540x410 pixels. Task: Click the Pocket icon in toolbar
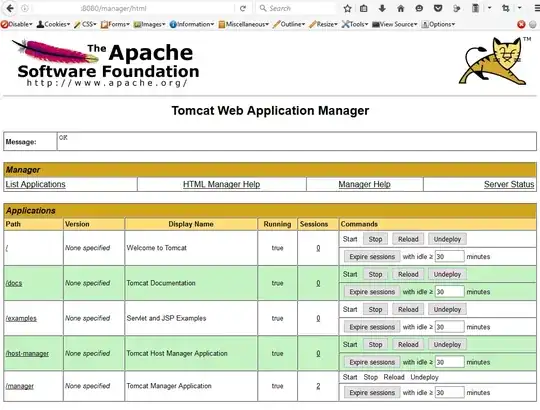click(438, 8)
